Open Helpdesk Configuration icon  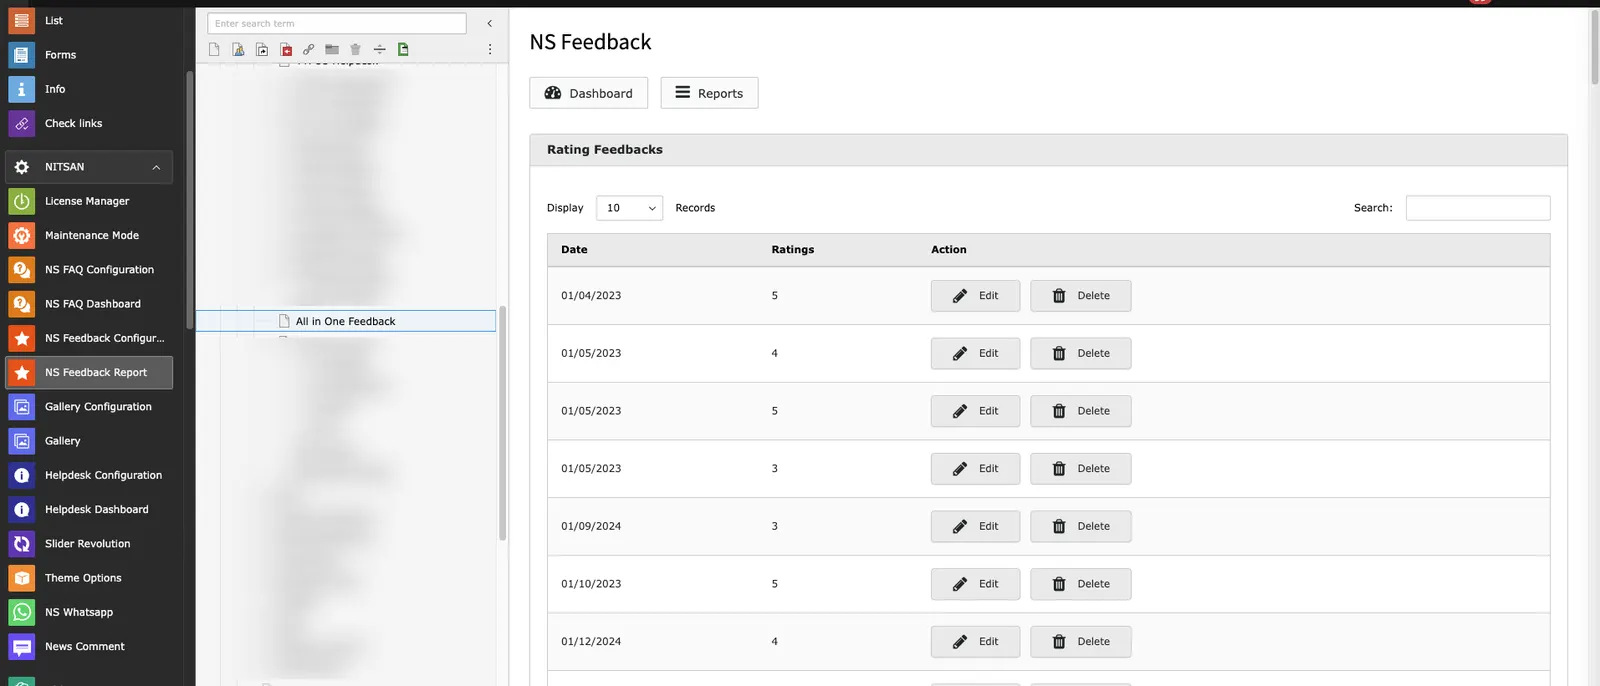21,475
